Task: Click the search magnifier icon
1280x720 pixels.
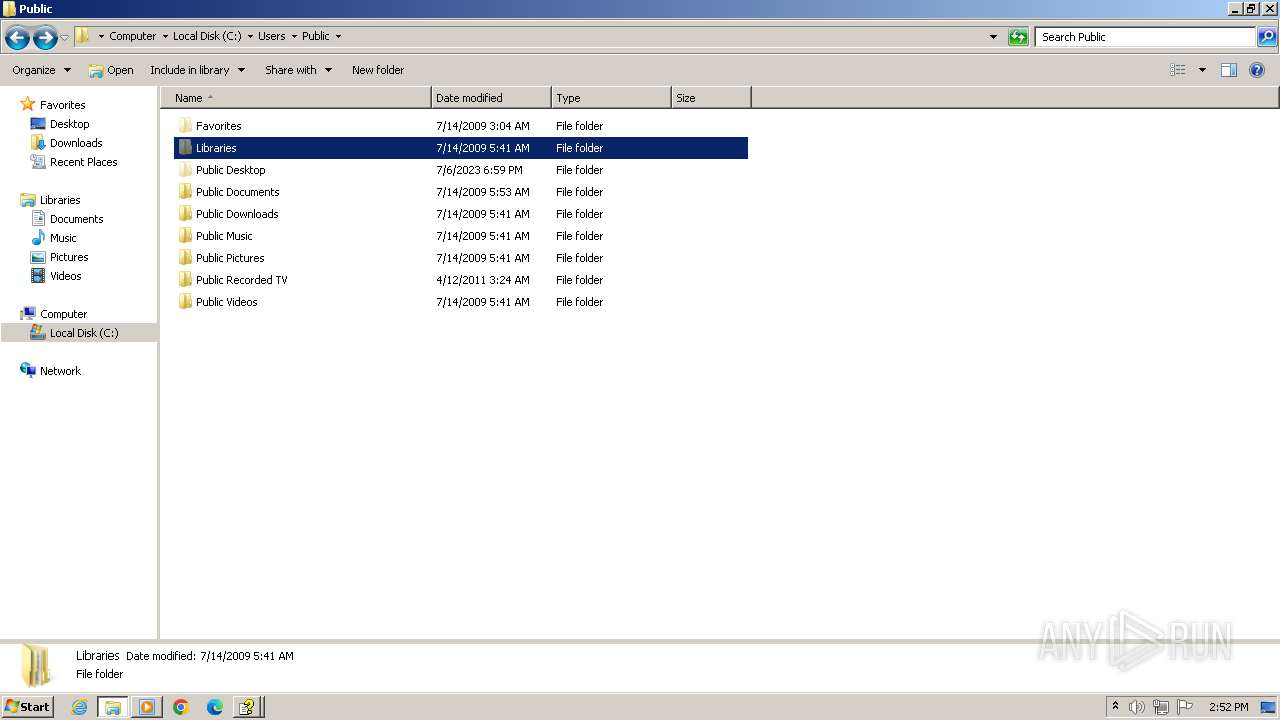Action: point(1267,37)
